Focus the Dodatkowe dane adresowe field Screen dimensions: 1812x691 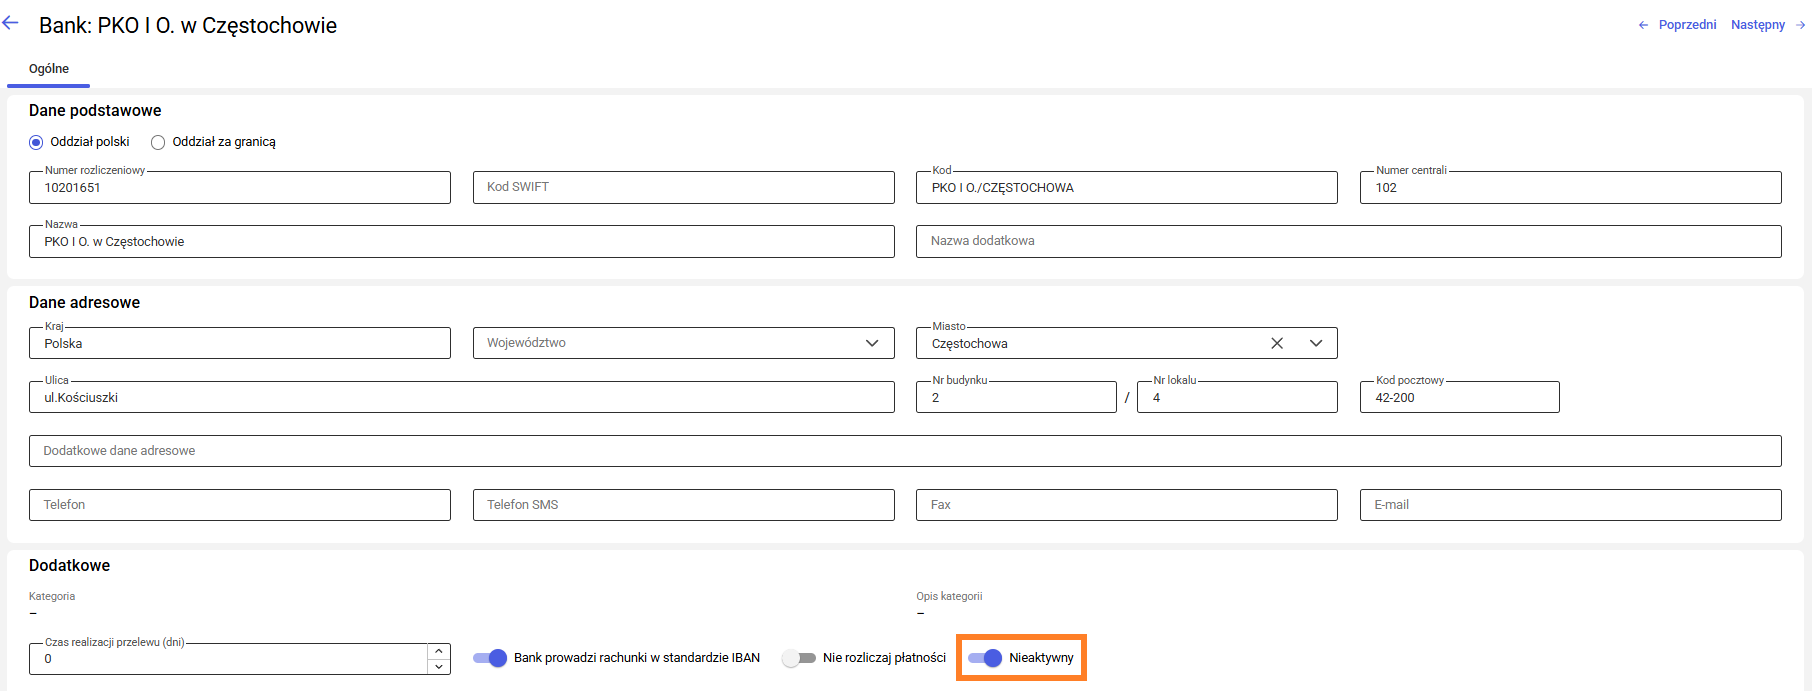click(x=904, y=451)
